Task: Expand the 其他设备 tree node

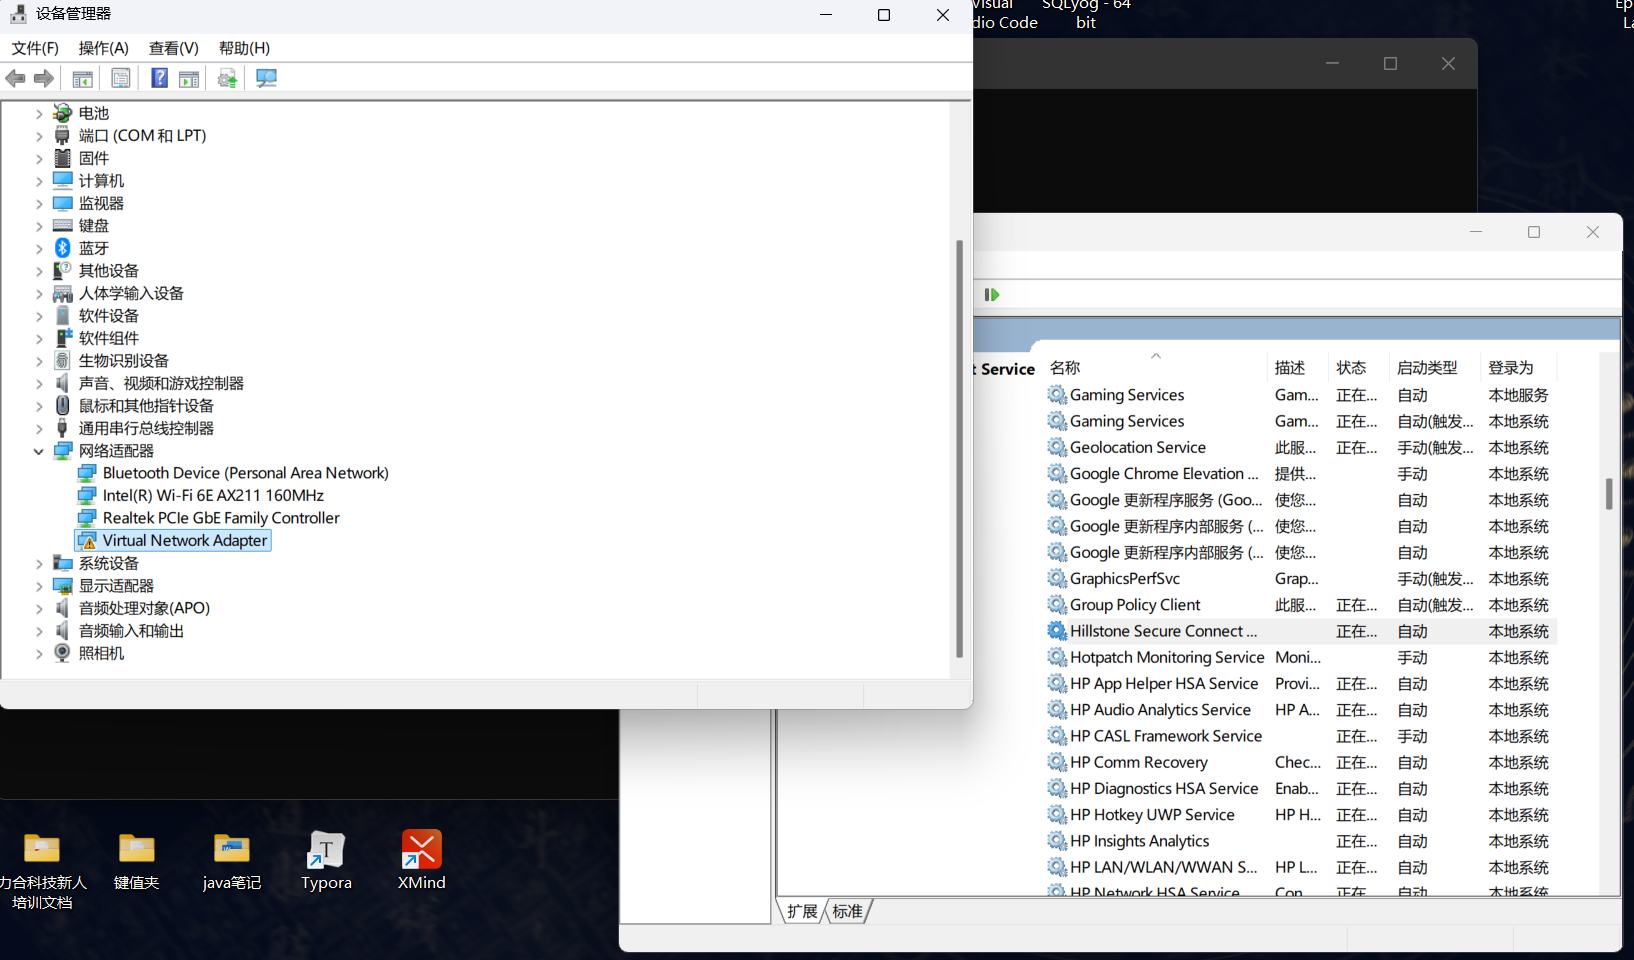Action: pos(39,271)
